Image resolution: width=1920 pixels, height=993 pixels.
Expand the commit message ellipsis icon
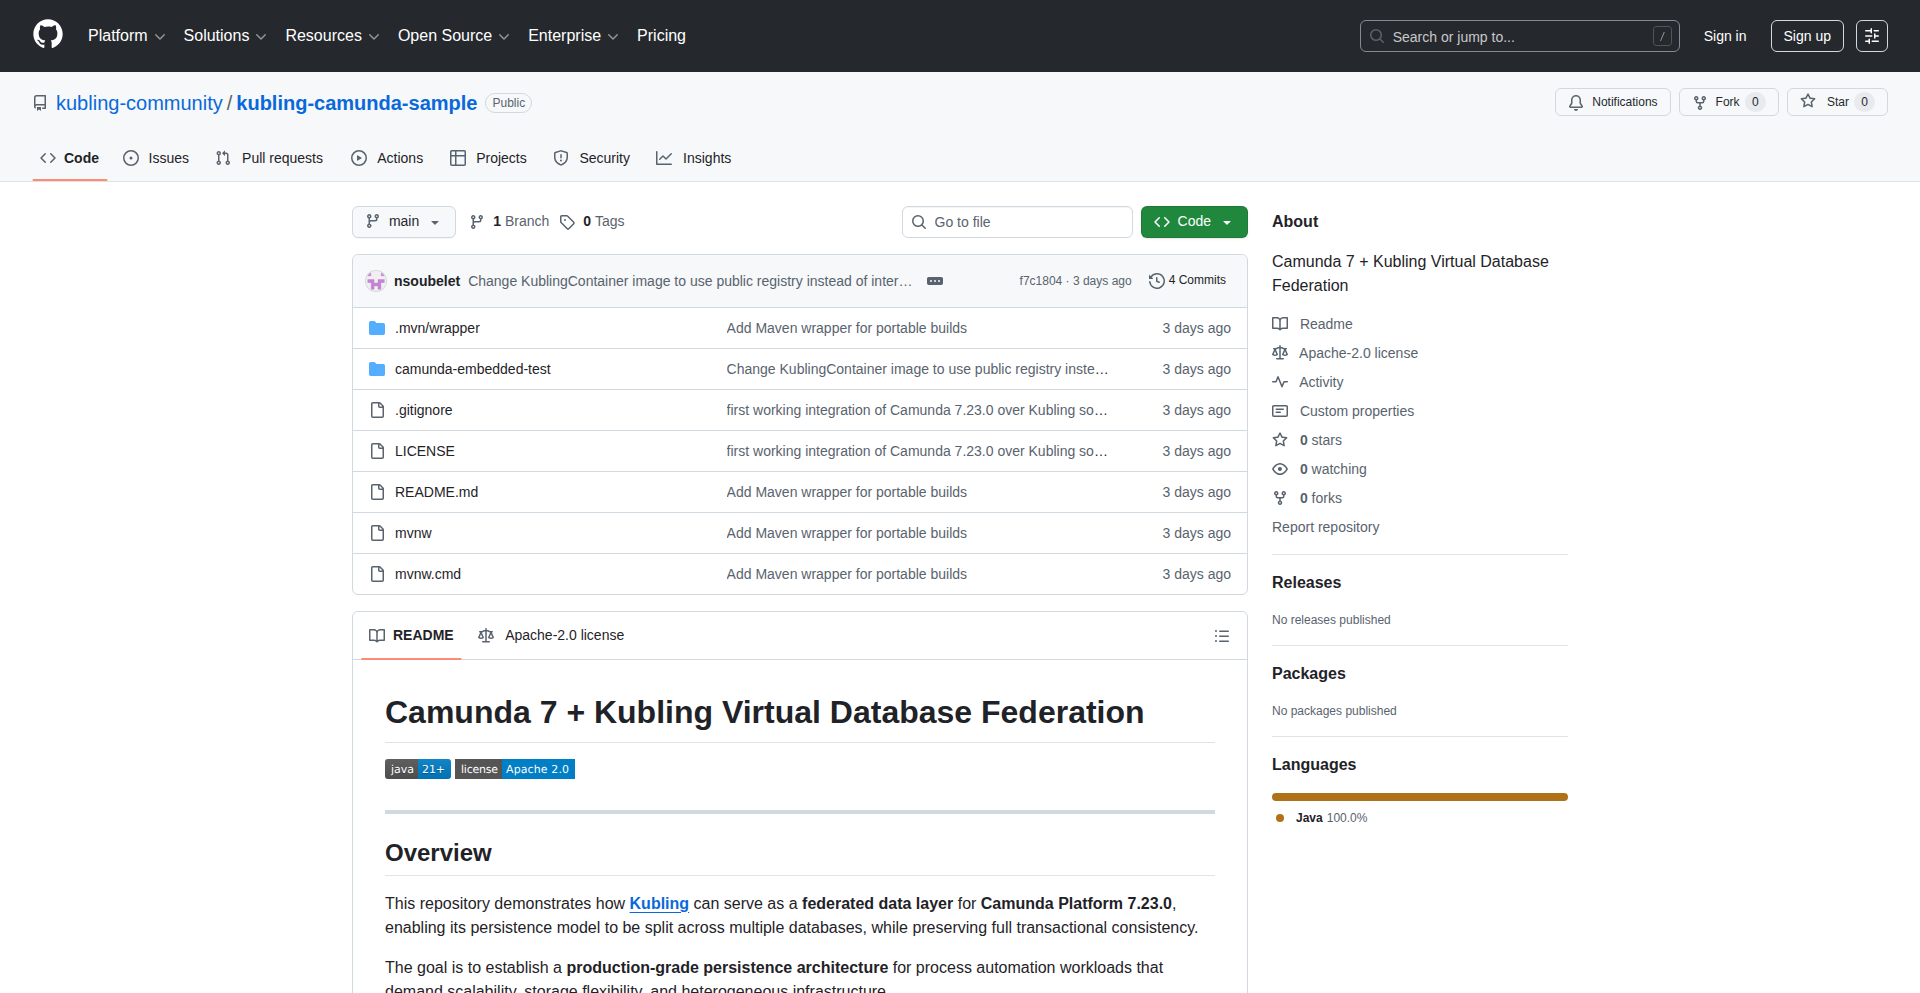pyautogui.click(x=935, y=281)
